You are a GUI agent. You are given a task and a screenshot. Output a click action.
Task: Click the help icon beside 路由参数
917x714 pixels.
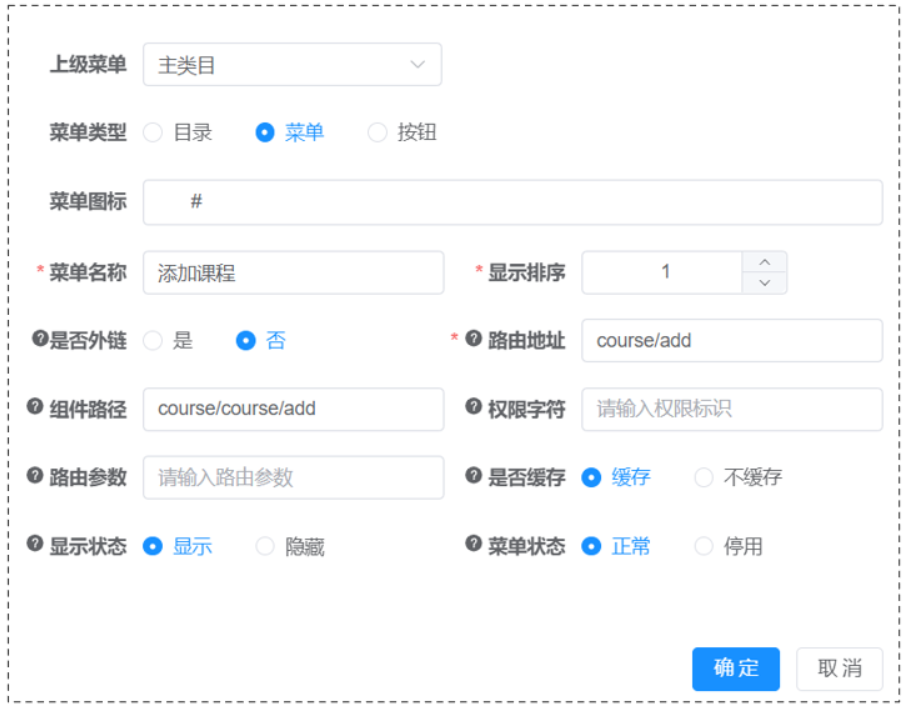[x=35, y=475]
